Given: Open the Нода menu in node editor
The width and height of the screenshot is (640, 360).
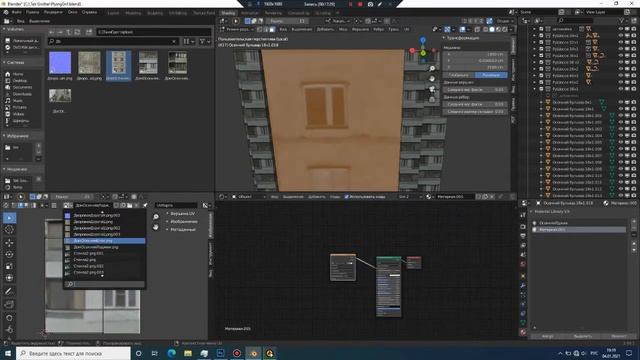Looking at the screenshot, I should click(335, 197).
